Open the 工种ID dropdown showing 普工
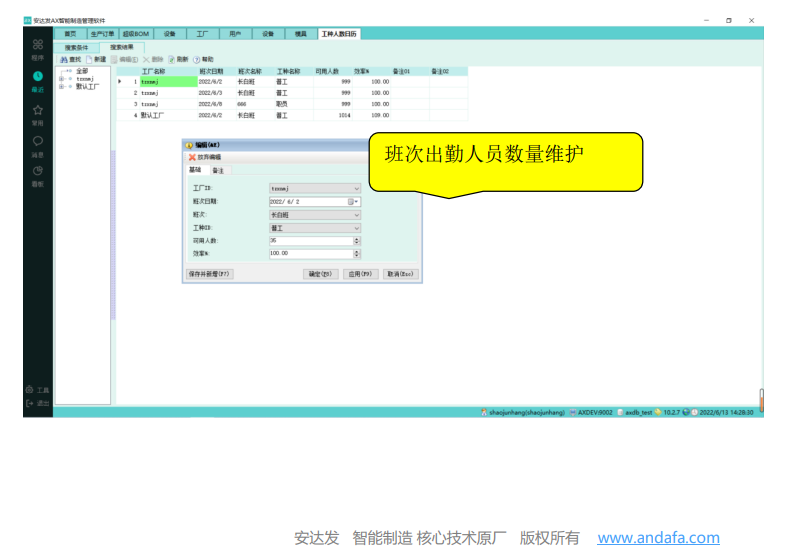The height and width of the screenshot is (559, 789). click(x=356, y=227)
